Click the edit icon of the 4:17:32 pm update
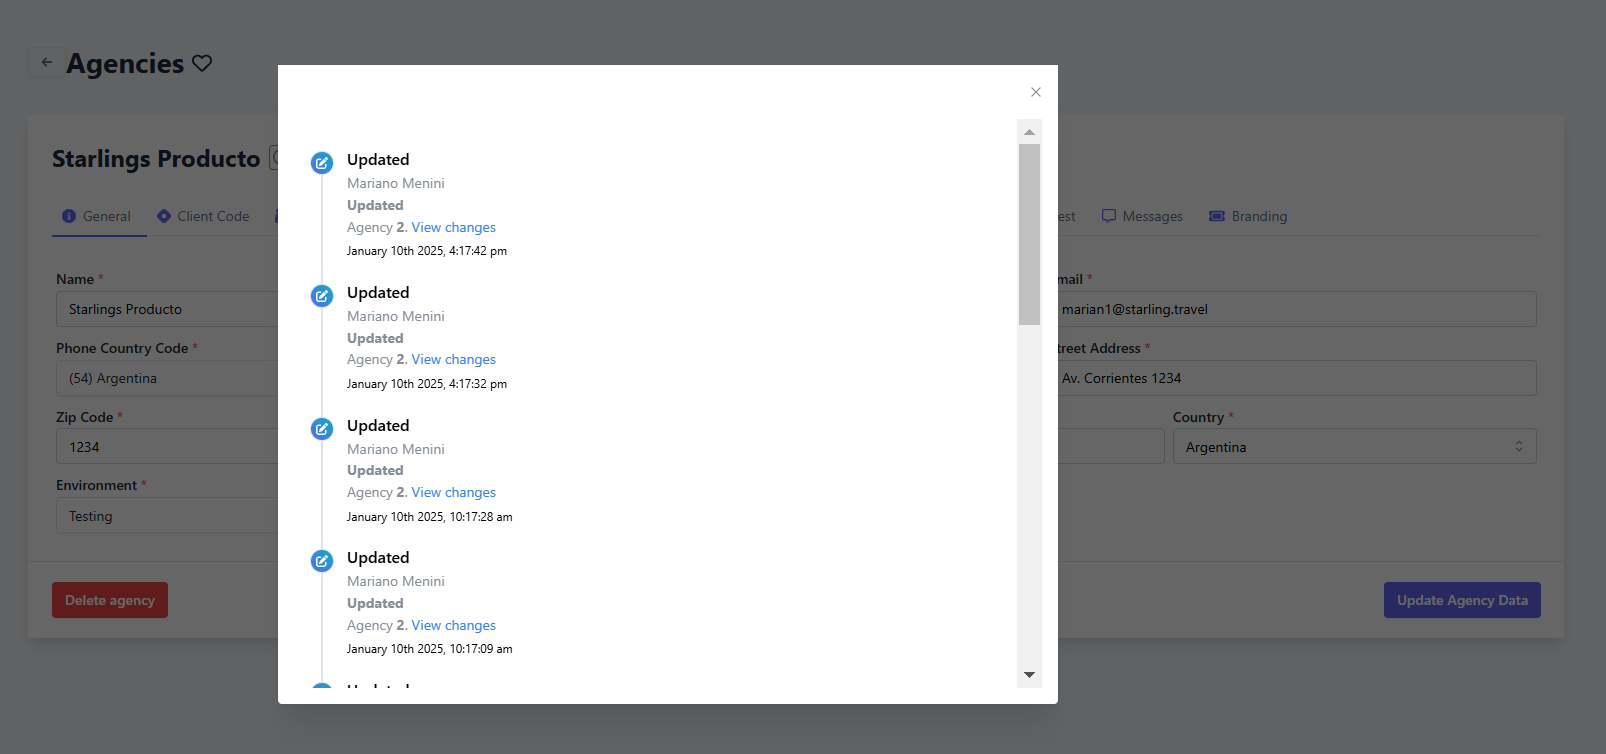The height and width of the screenshot is (754, 1606). coord(322,296)
